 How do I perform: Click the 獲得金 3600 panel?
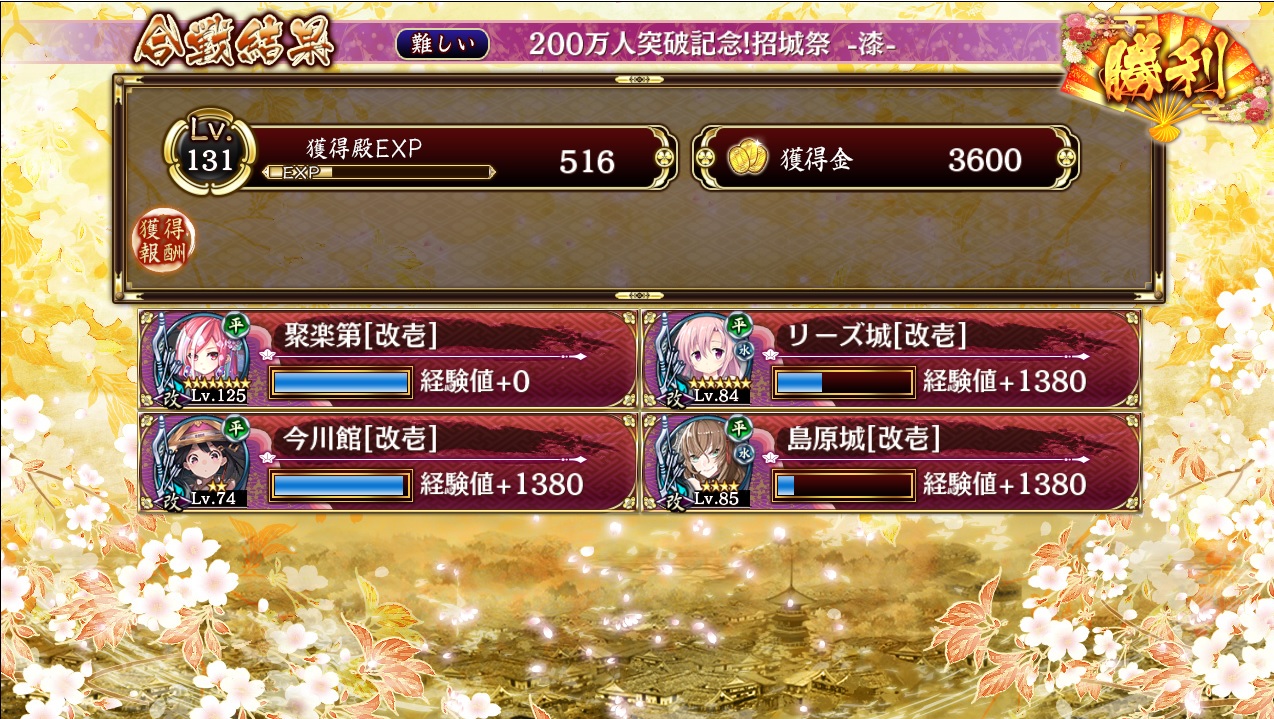pos(886,159)
